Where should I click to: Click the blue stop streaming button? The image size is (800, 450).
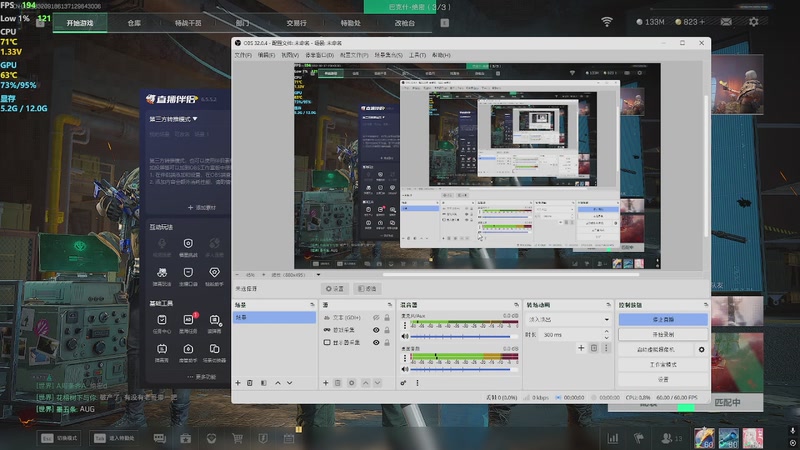[663, 319]
